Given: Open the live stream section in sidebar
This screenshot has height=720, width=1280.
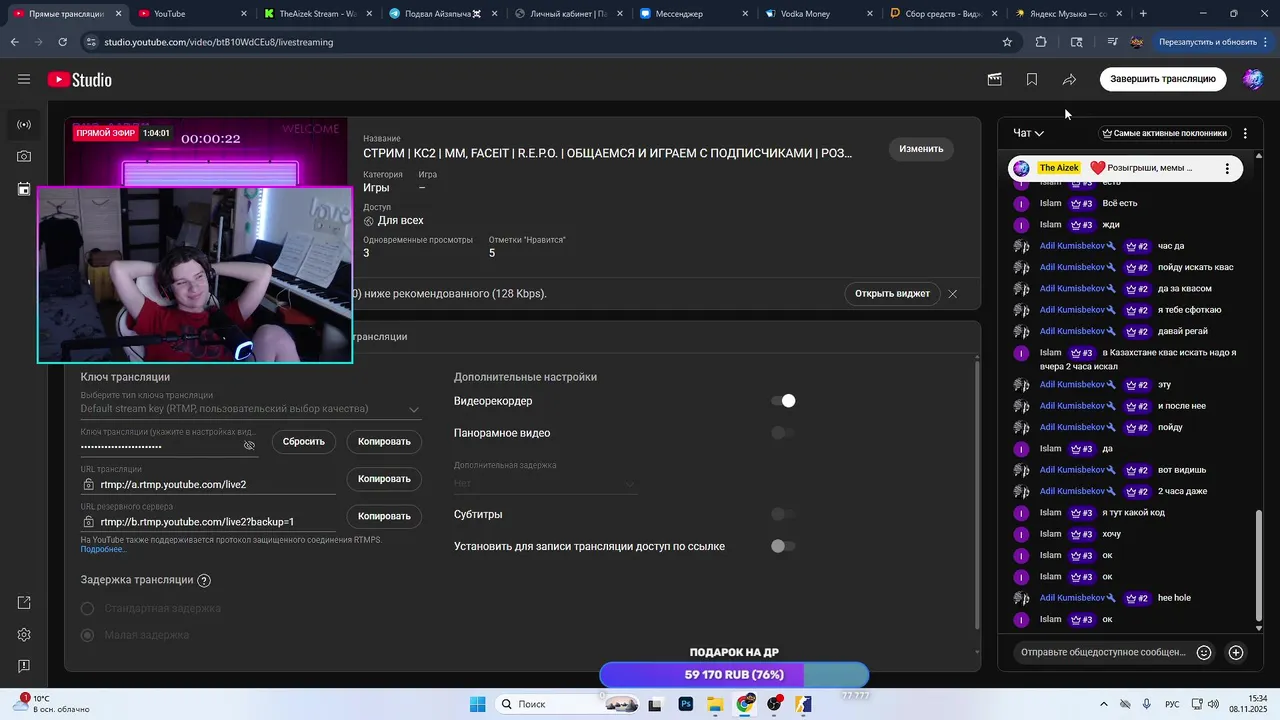Looking at the screenshot, I should pos(24,125).
